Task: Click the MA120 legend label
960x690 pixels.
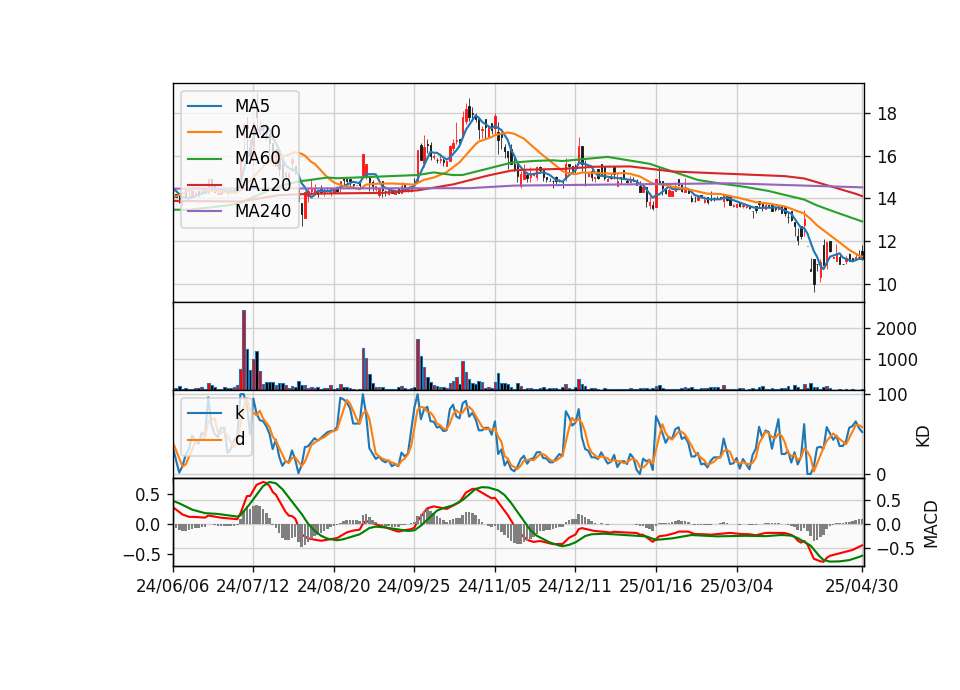Action: pos(263,185)
